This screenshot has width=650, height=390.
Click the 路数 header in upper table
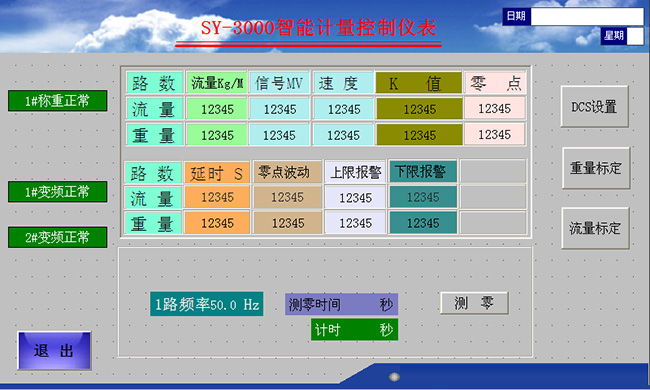point(154,83)
